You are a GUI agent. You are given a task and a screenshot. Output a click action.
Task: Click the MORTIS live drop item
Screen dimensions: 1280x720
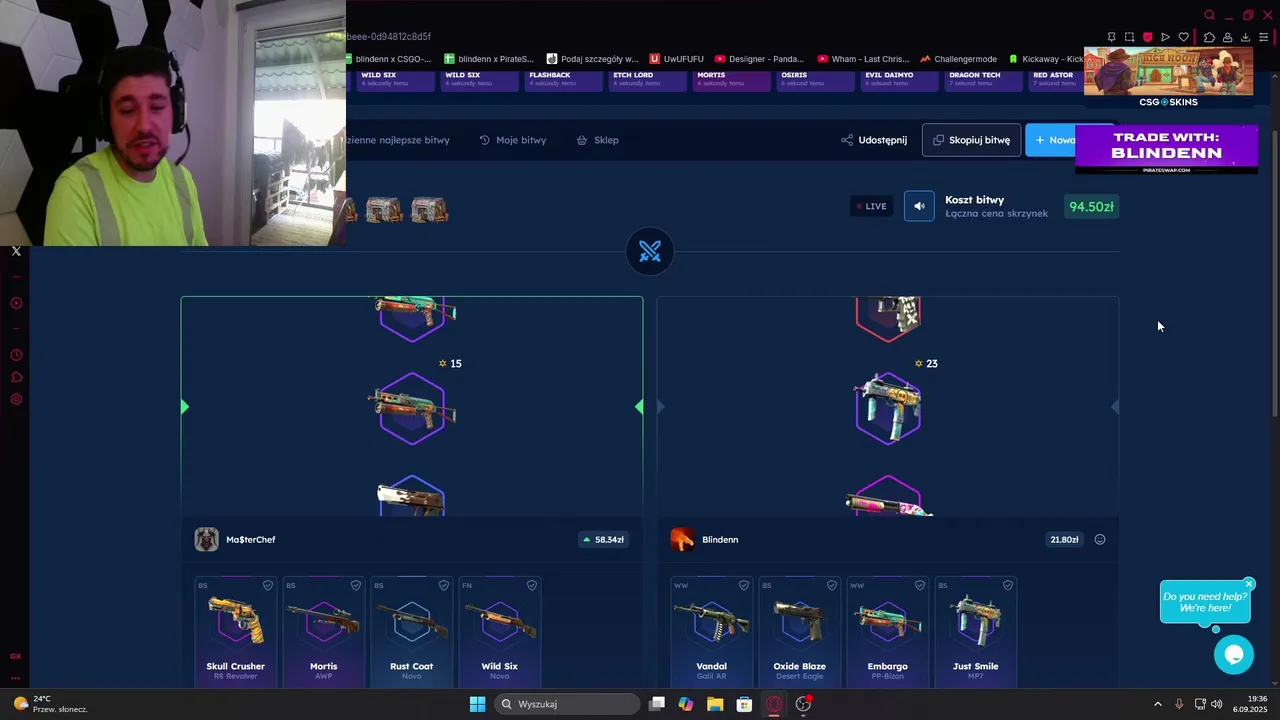pos(732,79)
